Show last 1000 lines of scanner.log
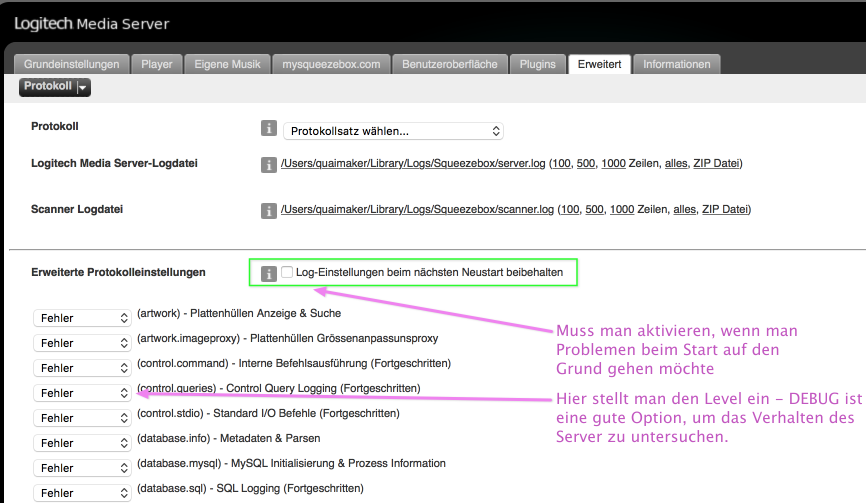The image size is (866, 503). [x=622, y=209]
